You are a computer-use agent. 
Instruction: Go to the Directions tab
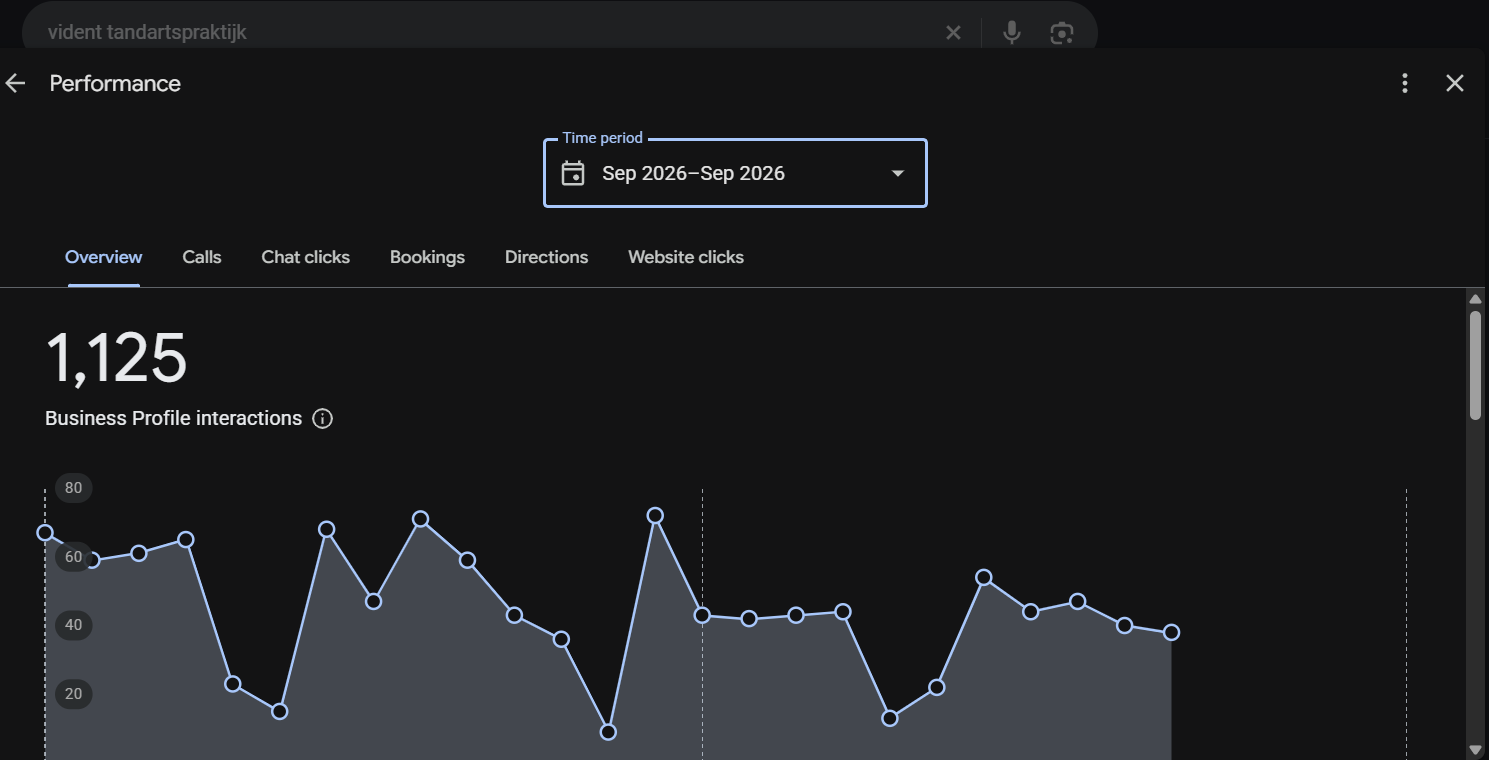pyautogui.click(x=546, y=257)
